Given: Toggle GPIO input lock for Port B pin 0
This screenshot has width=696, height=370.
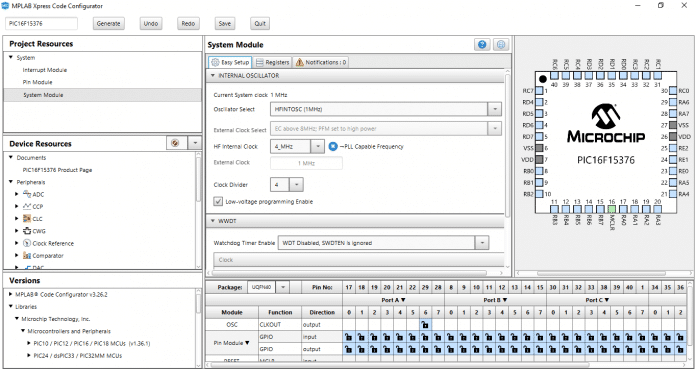Looking at the screenshot, I should pos(451,337).
